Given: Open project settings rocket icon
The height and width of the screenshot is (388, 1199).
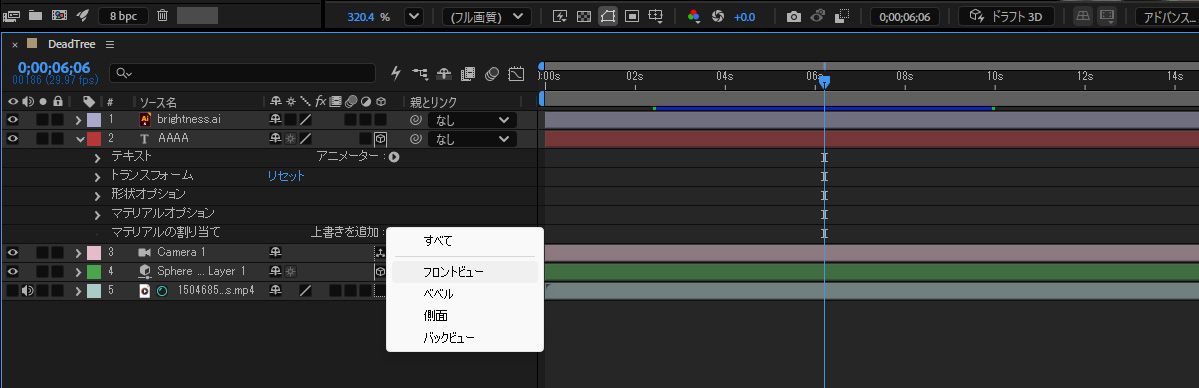Looking at the screenshot, I should (83, 15).
